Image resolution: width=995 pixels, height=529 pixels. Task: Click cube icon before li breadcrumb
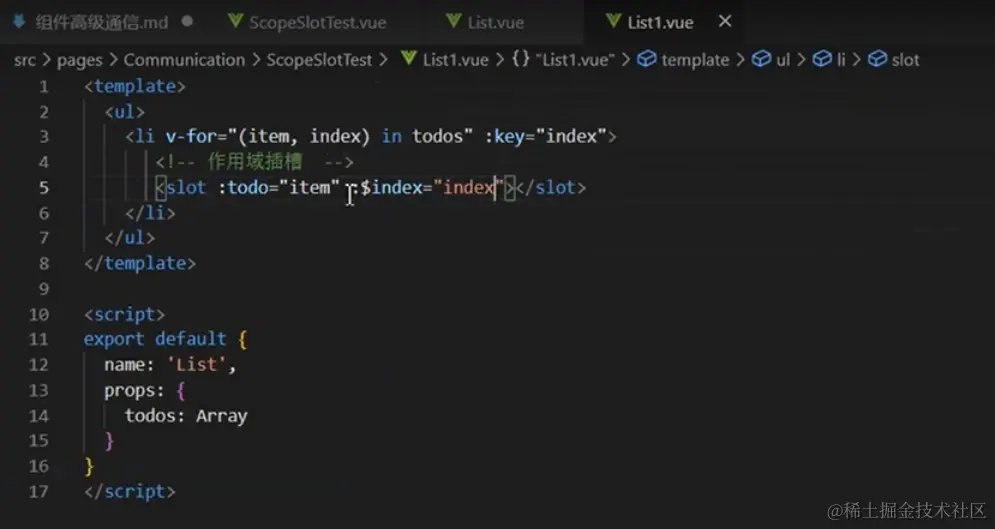(822, 59)
